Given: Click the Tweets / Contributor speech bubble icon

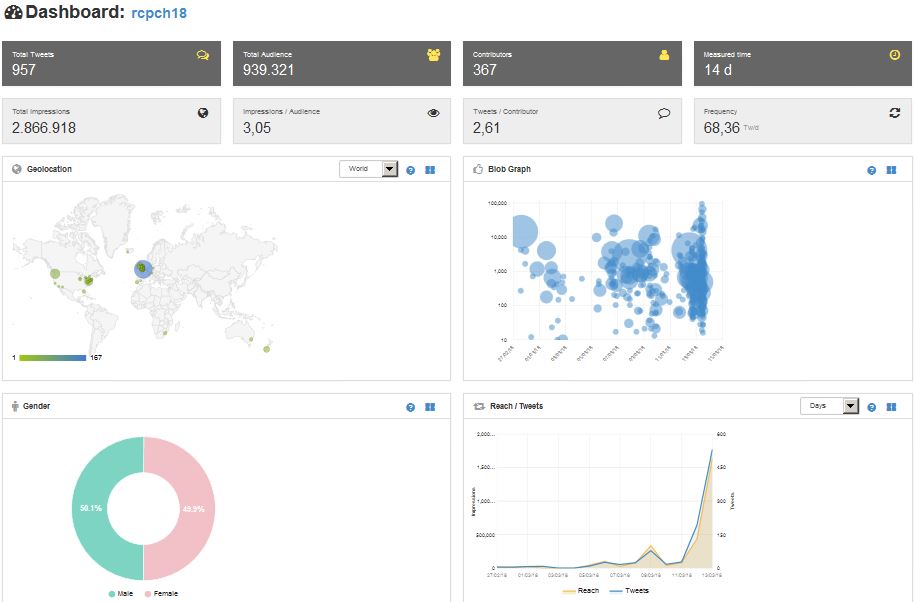Looking at the screenshot, I should click(x=664, y=113).
